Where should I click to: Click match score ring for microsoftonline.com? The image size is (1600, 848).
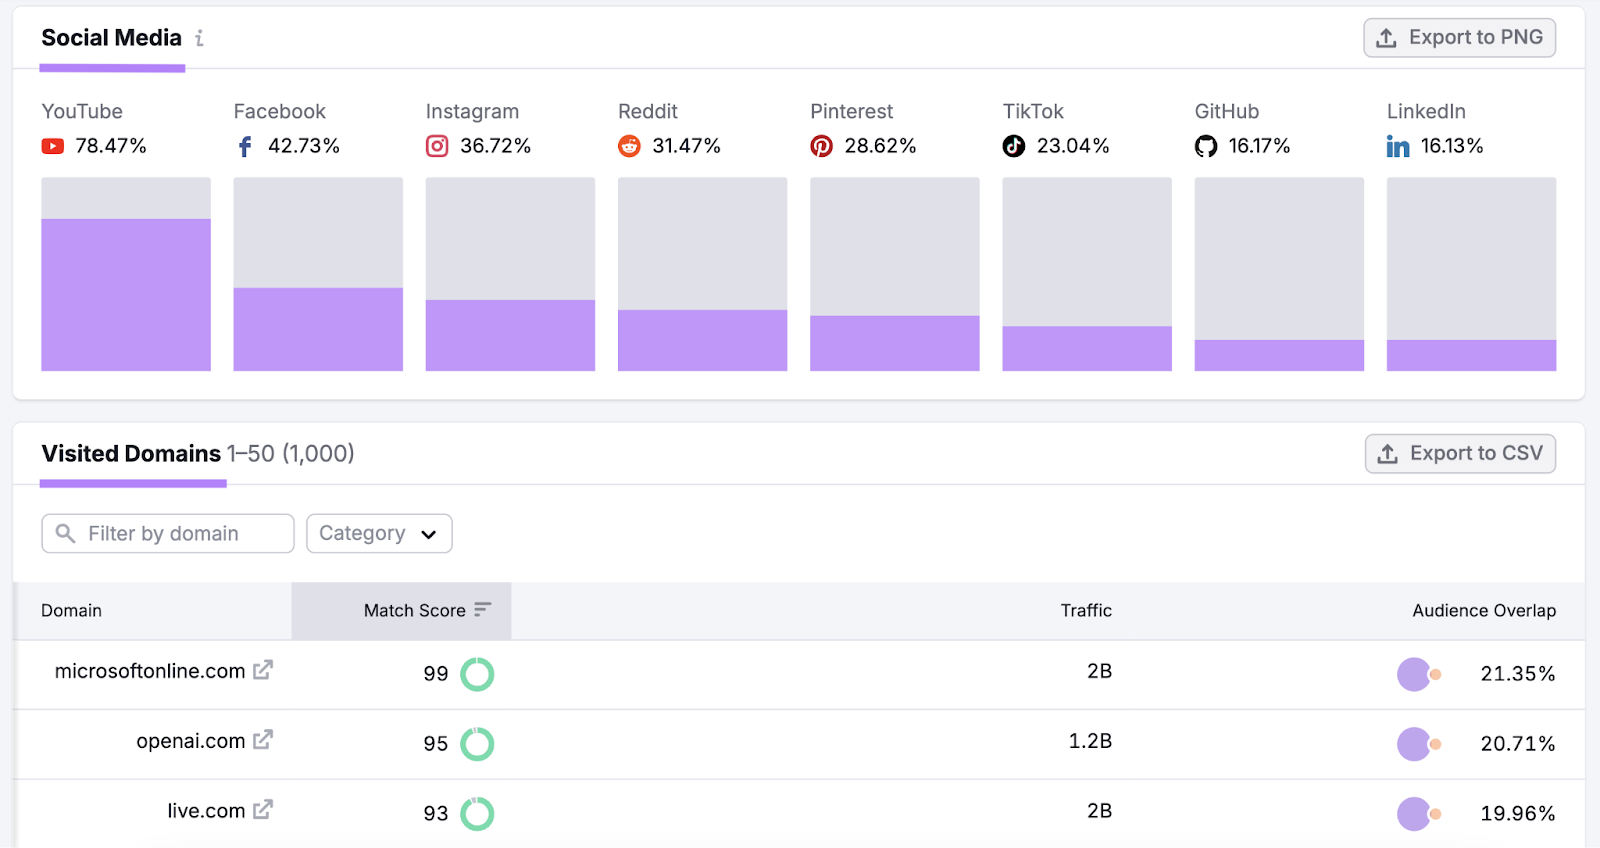point(477,674)
